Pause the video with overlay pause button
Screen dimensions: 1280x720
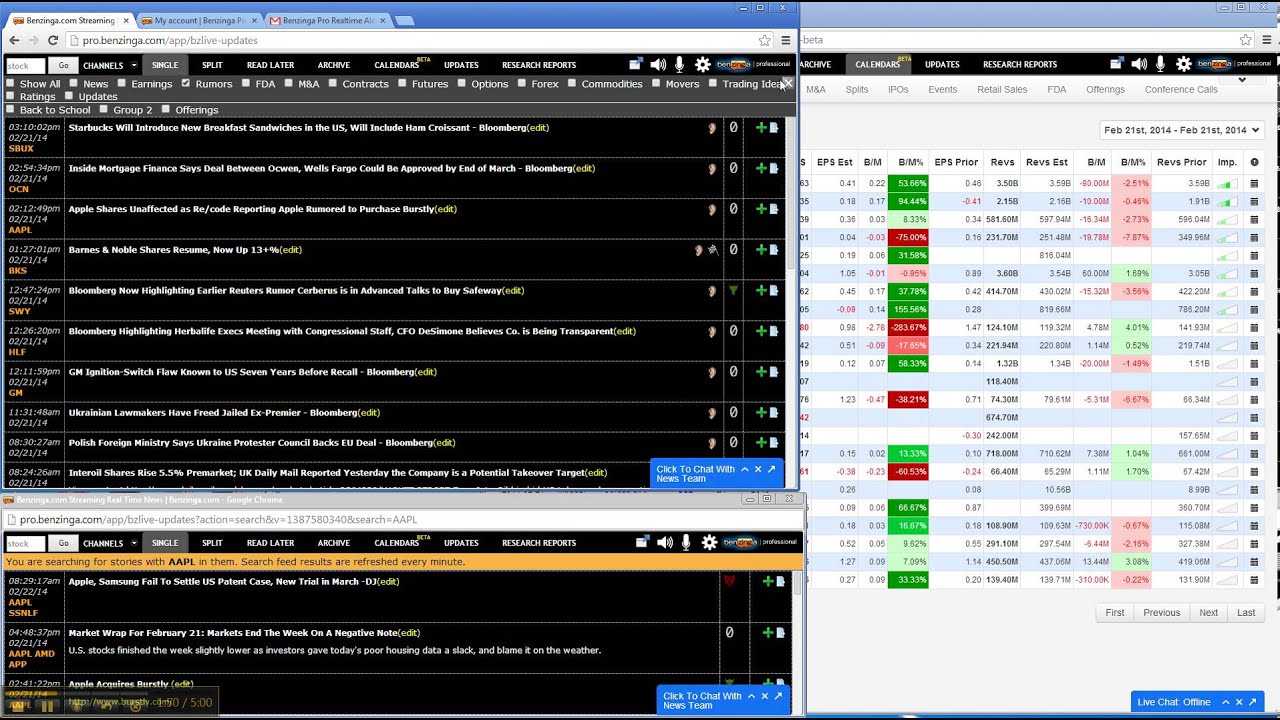46,705
